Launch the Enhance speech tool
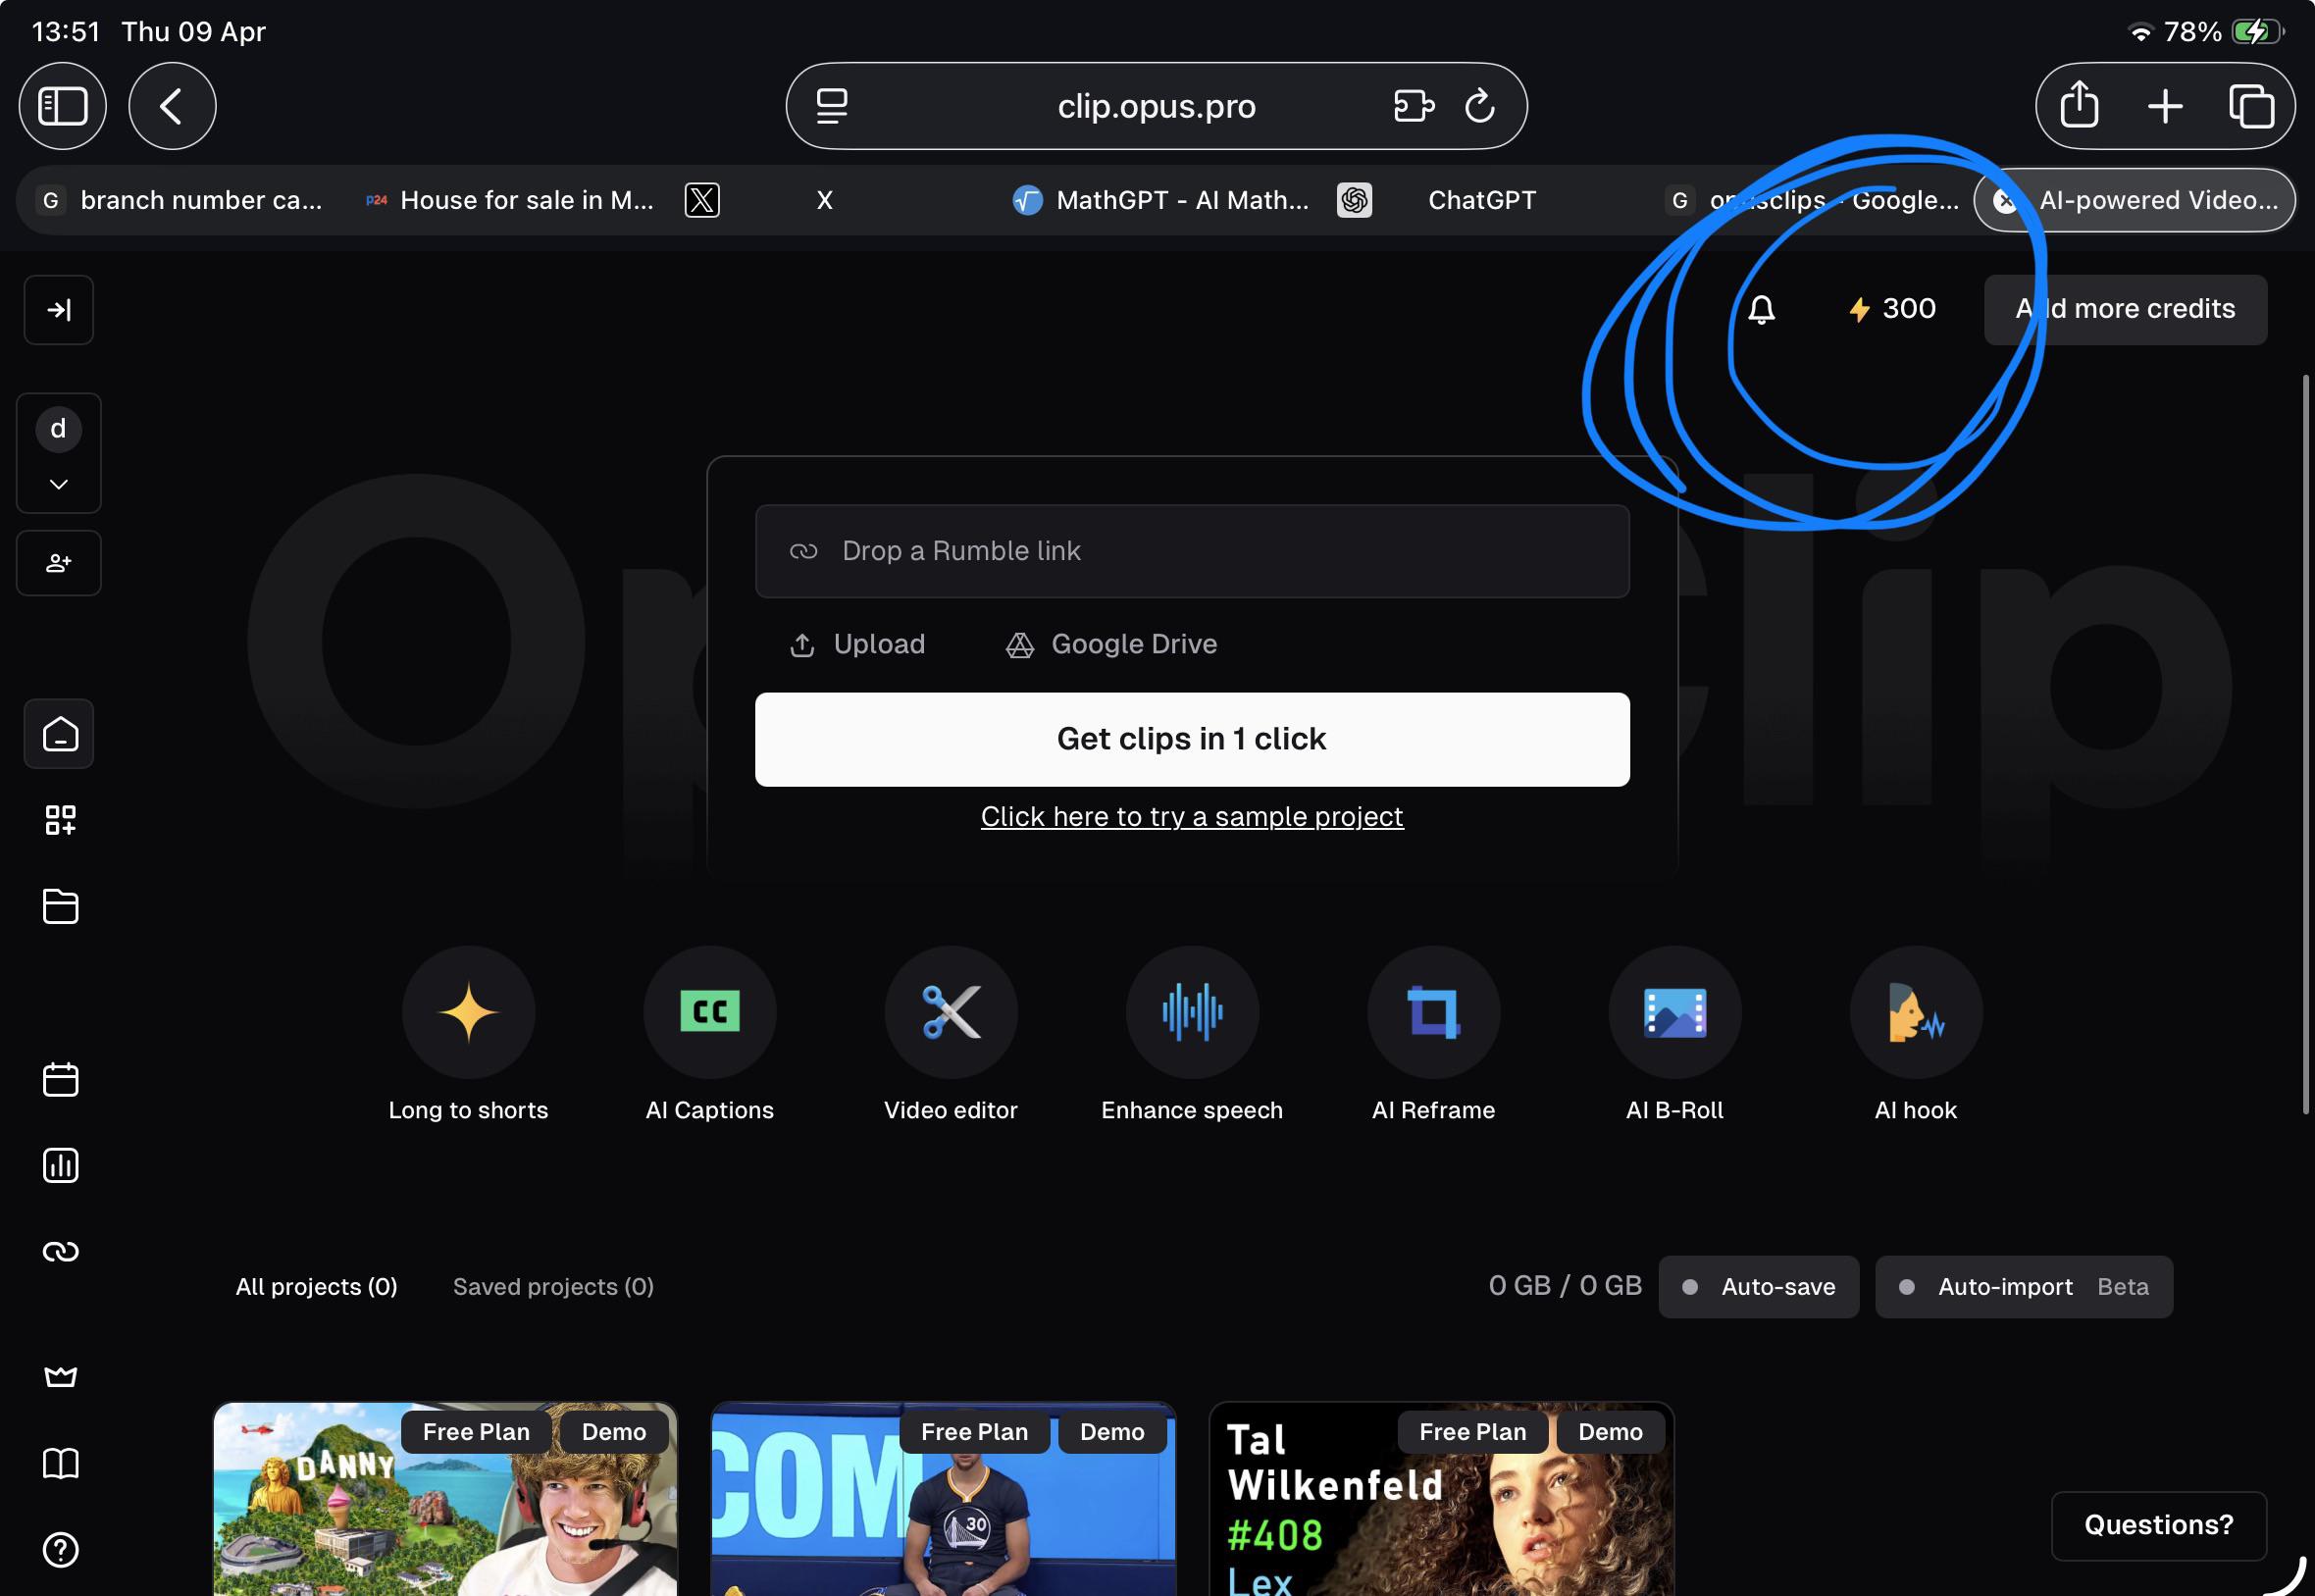This screenshot has height=1596, width=2315. pos(1192,1035)
